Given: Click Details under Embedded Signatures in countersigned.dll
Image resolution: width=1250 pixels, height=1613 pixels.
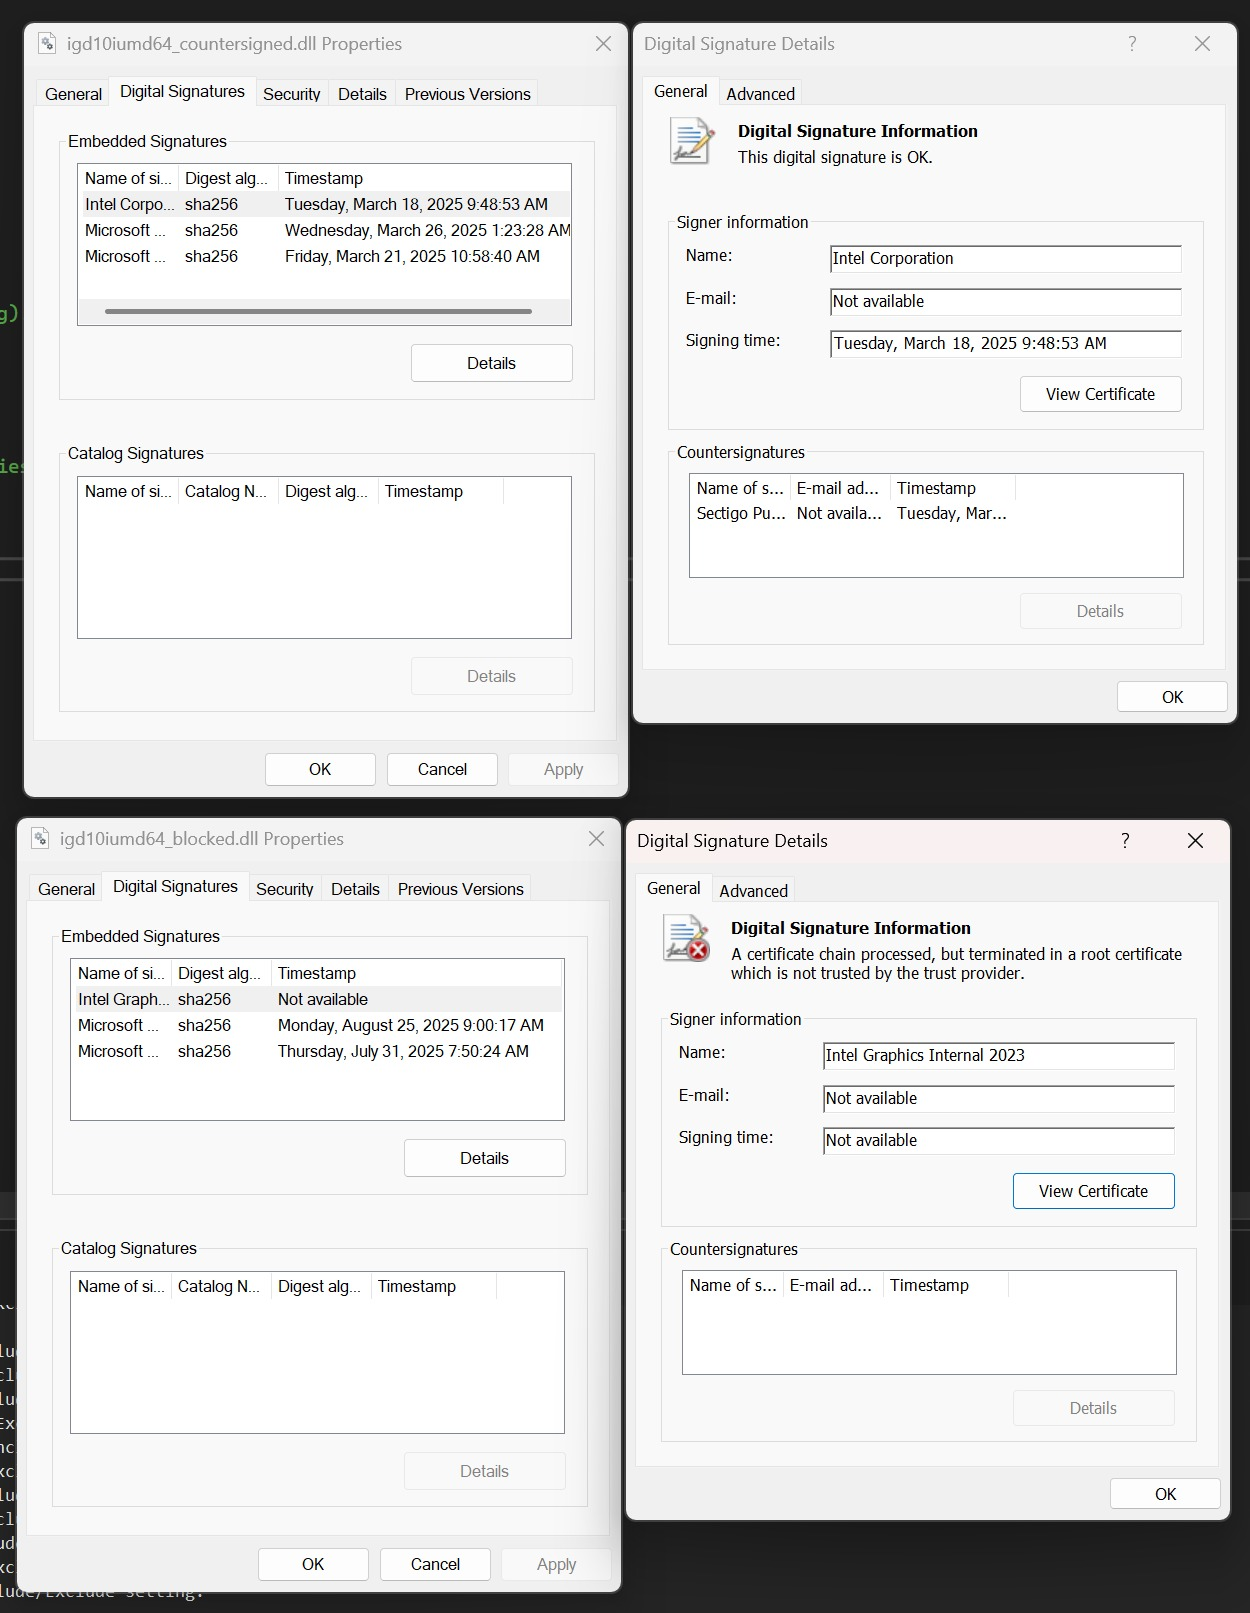Looking at the screenshot, I should [x=491, y=363].
